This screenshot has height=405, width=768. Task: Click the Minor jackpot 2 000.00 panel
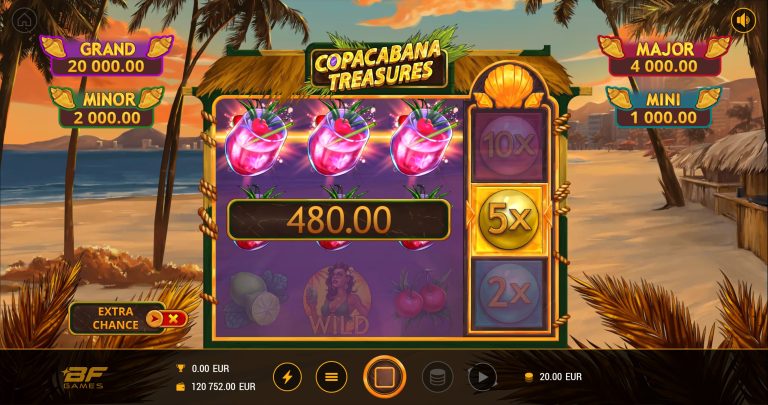point(107,108)
